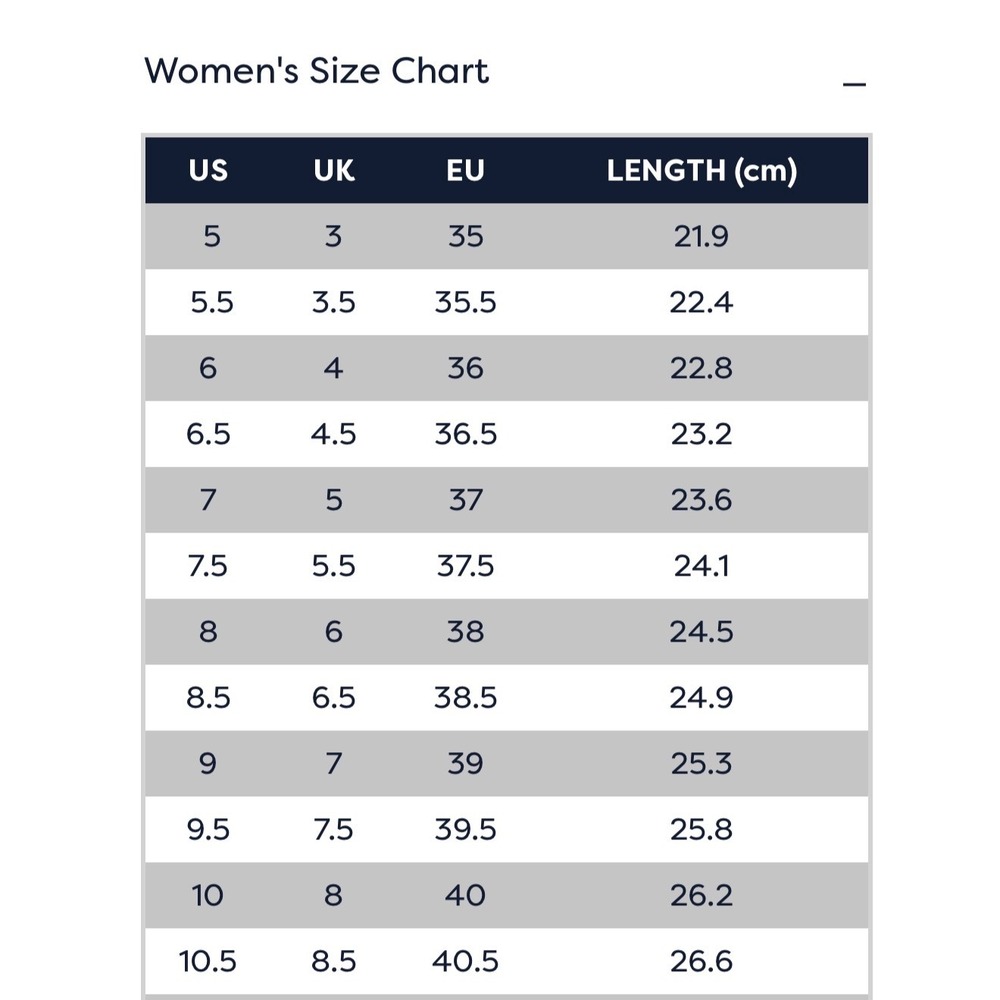Collapse the Women's Size Chart section

pos(854,84)
